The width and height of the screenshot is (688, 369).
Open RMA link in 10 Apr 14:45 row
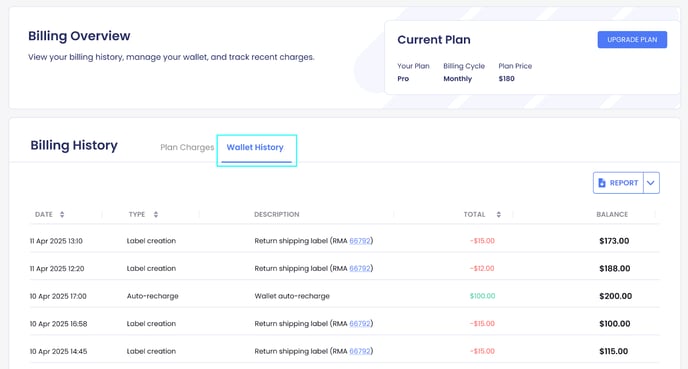[x=360, y=351]
